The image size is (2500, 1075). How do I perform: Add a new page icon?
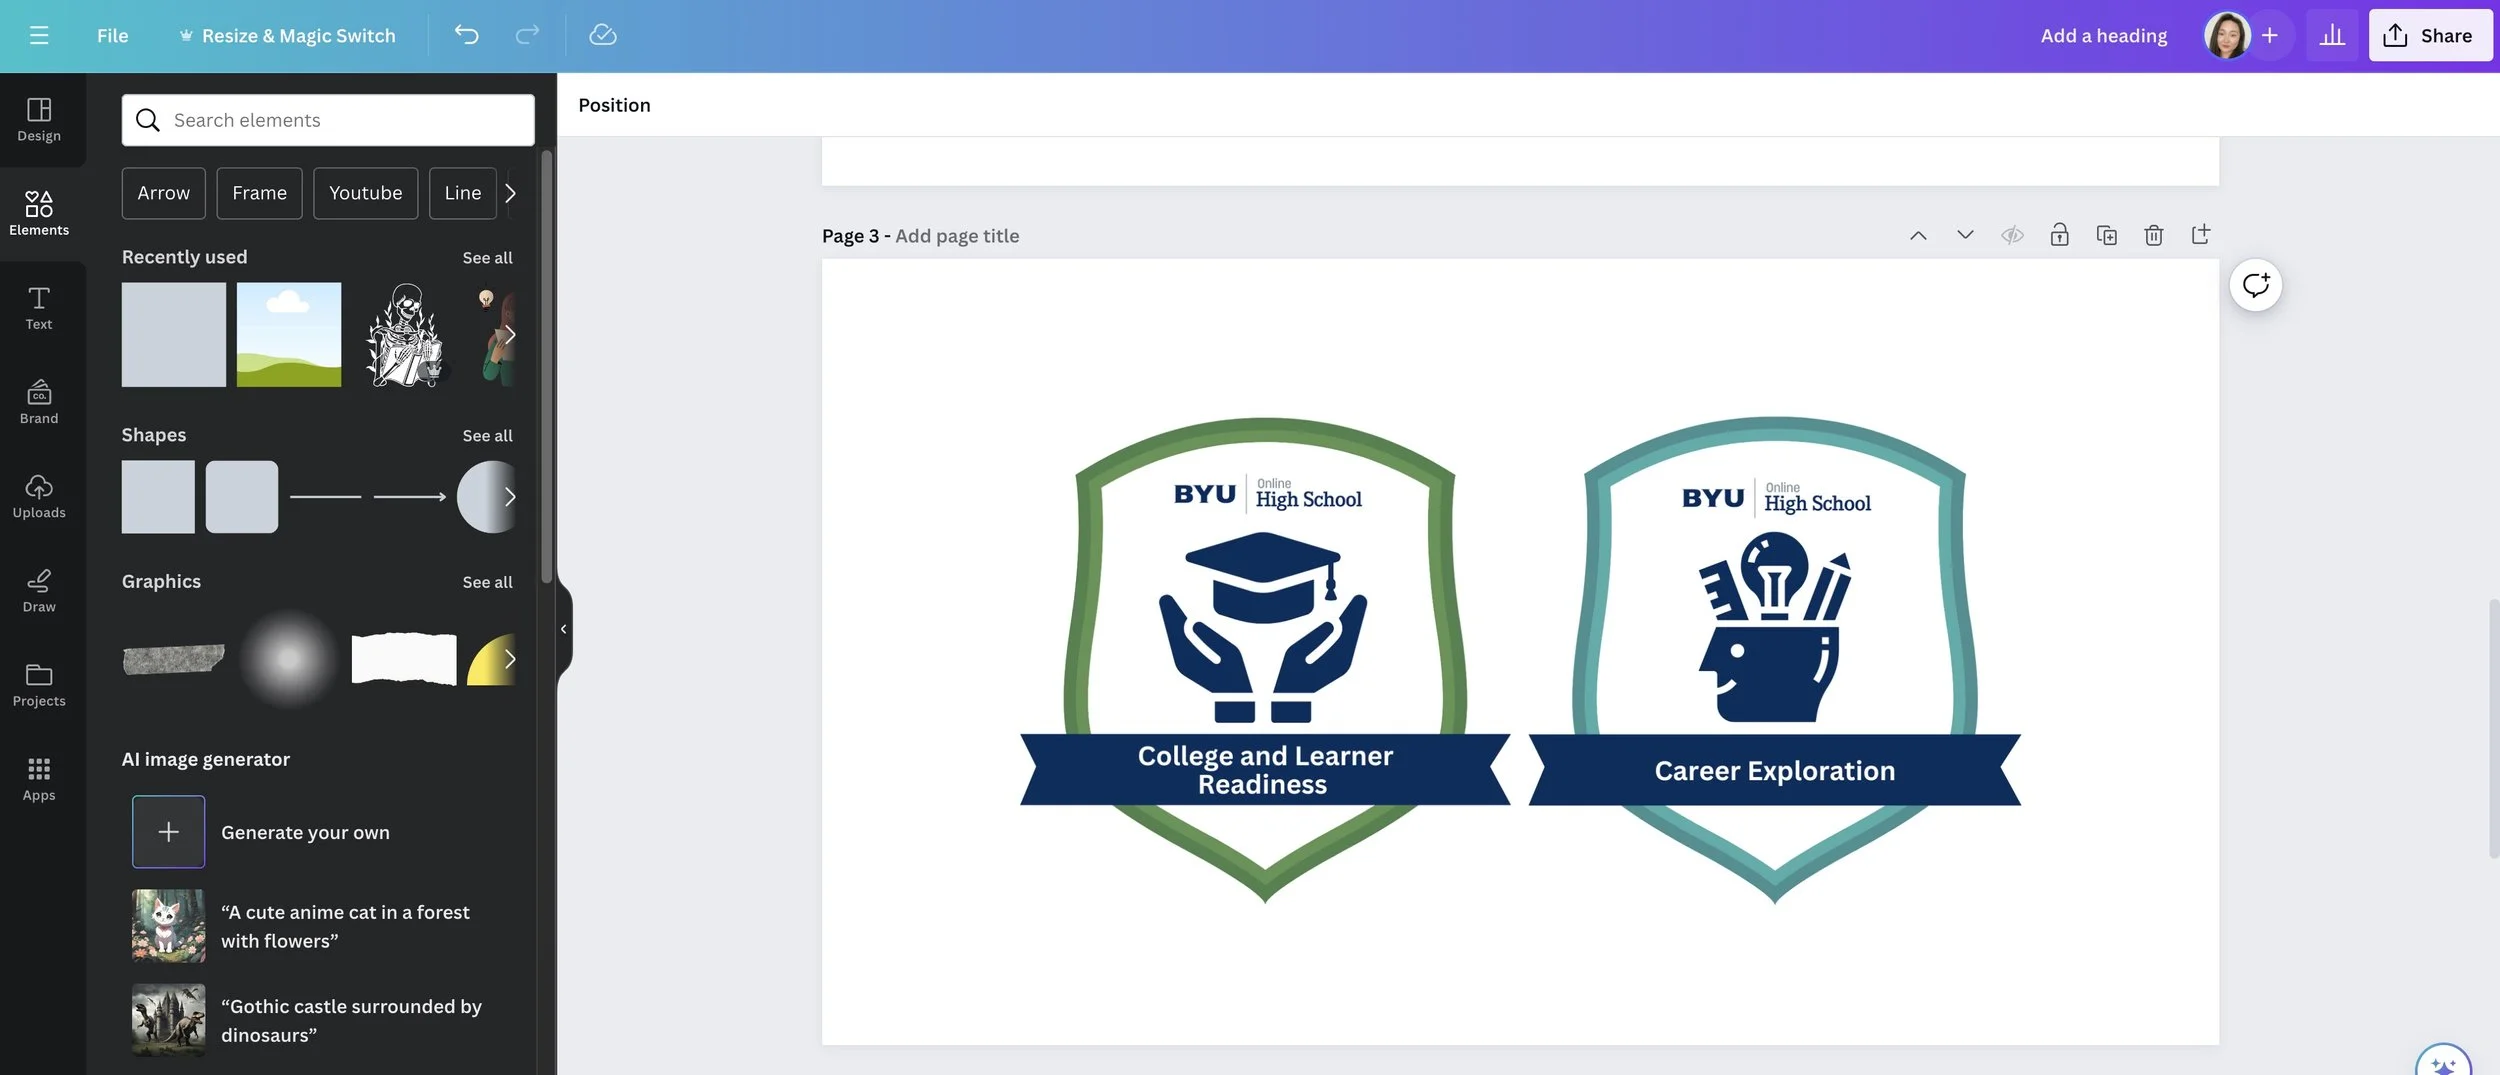pyautogui.click(x=2201, y=236)
